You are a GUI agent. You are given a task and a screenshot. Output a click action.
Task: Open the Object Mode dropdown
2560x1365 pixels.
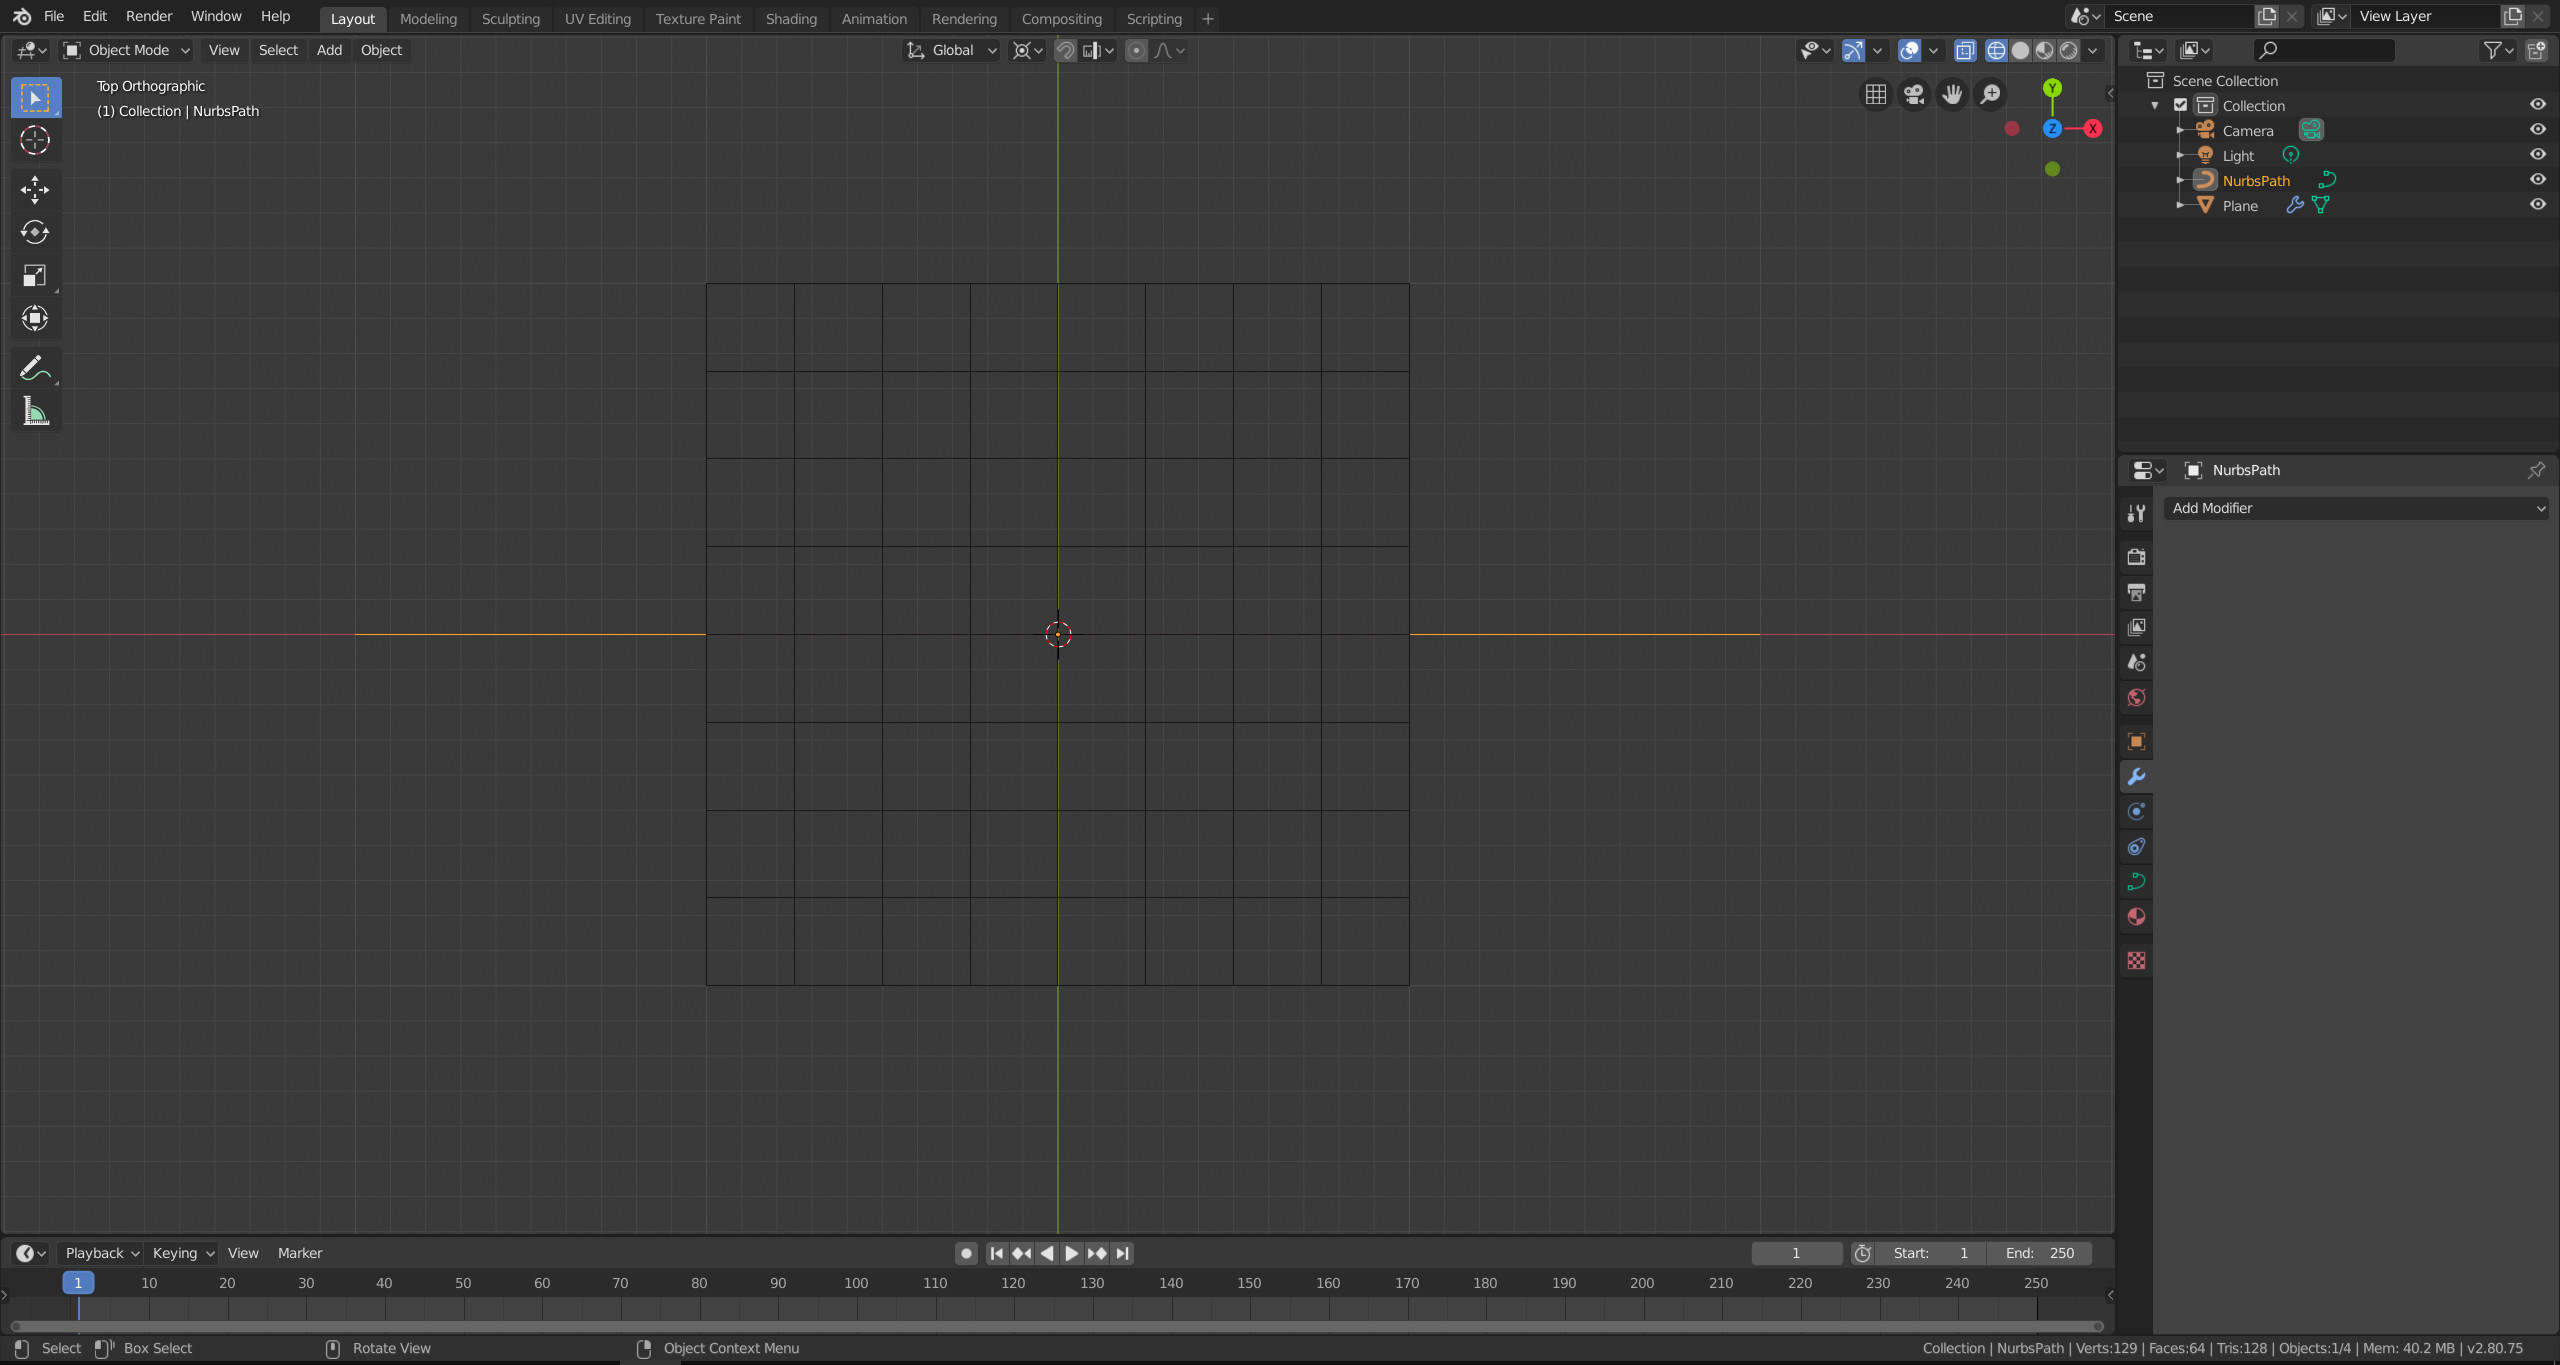pyautogui.click(x=129, y=49)
